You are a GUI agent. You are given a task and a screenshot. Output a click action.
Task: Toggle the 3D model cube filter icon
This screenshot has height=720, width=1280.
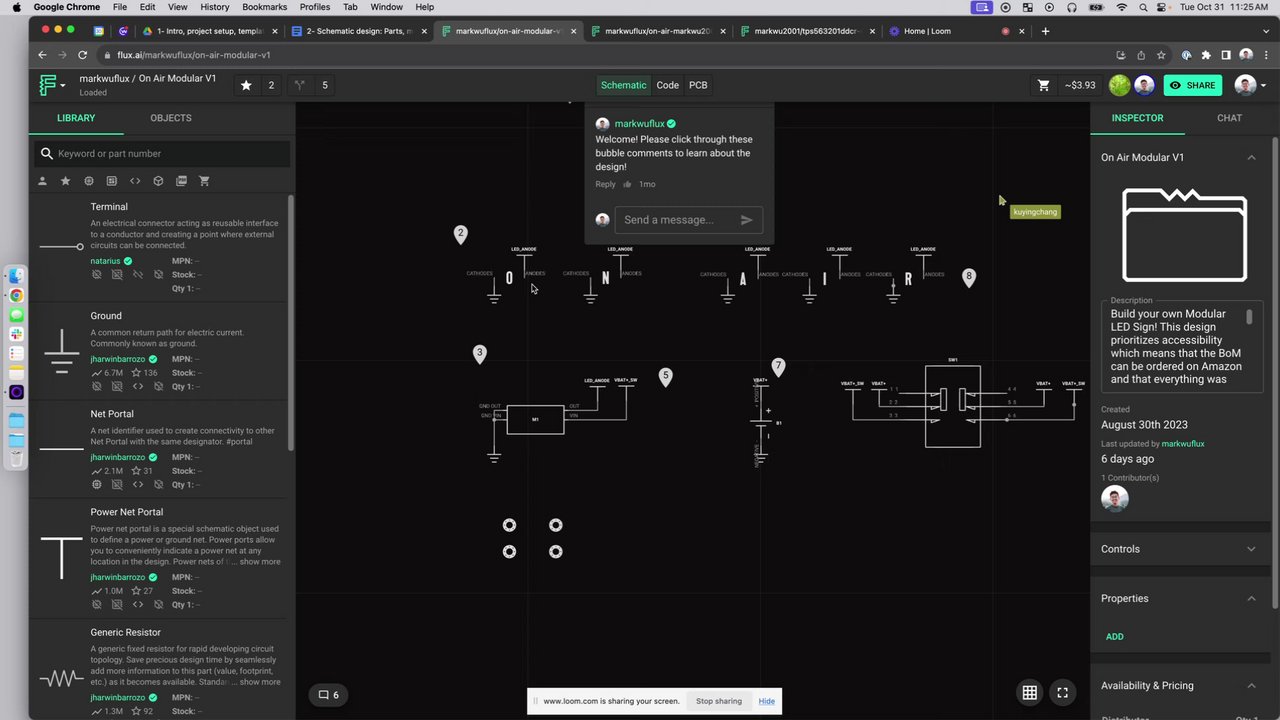pos(158,181)
